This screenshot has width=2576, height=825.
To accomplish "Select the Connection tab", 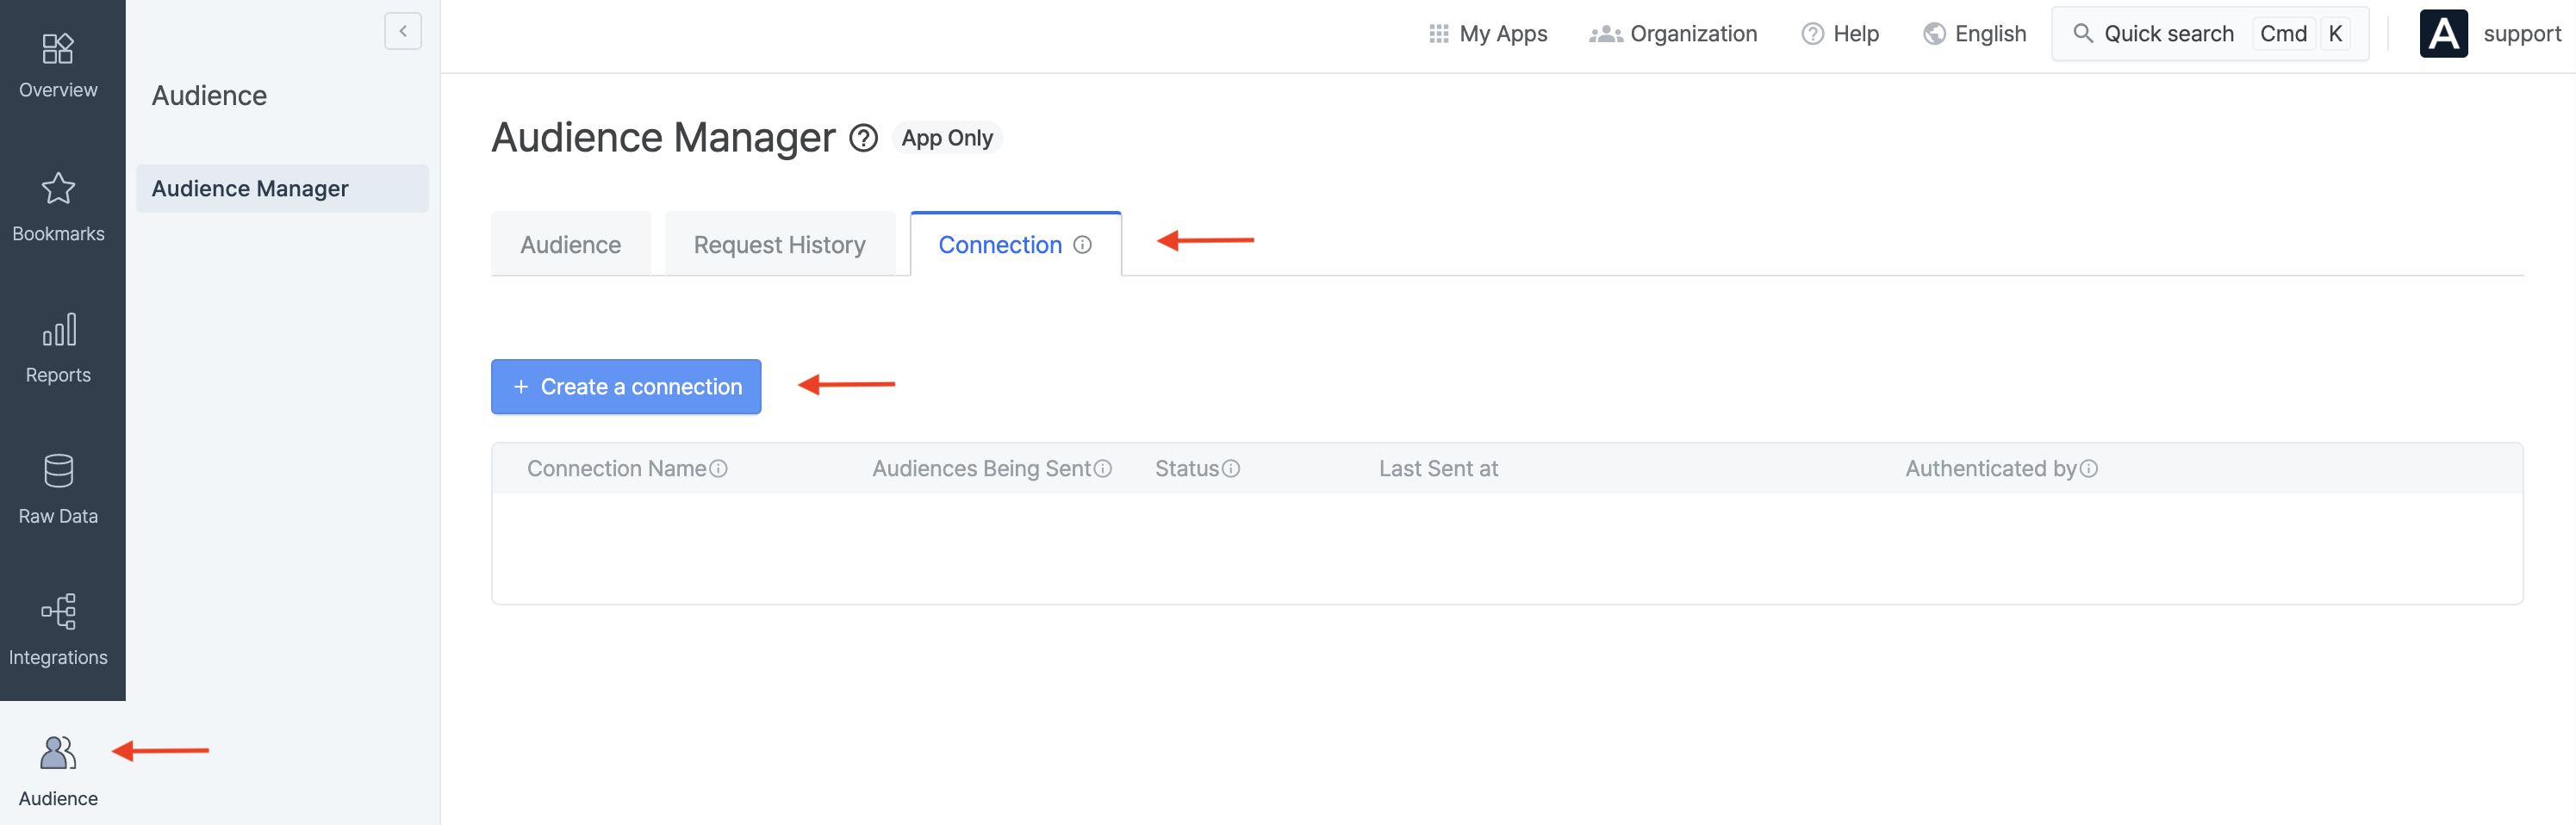I will pyautogui.click(x=1016, y=244).
